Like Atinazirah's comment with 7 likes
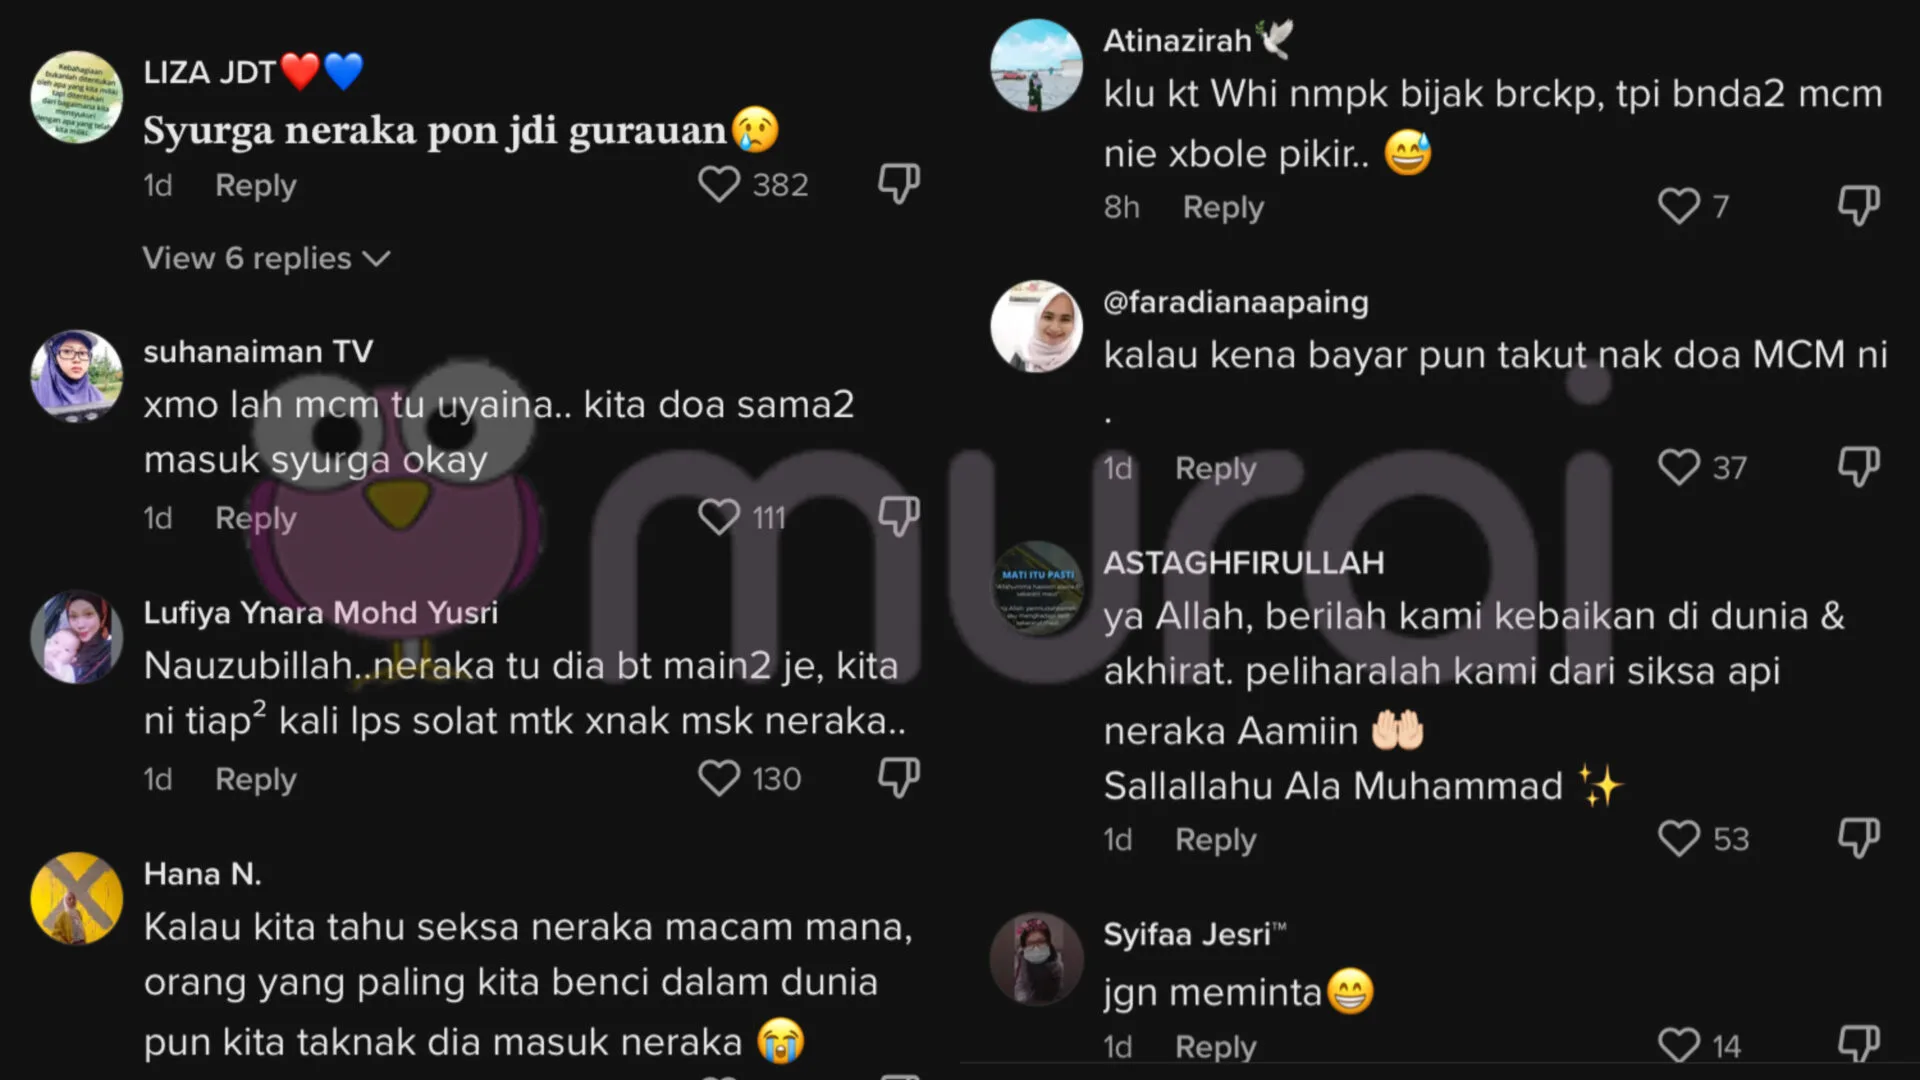The height and width of the screenshot is (1080, 1920). (1678, 206)
